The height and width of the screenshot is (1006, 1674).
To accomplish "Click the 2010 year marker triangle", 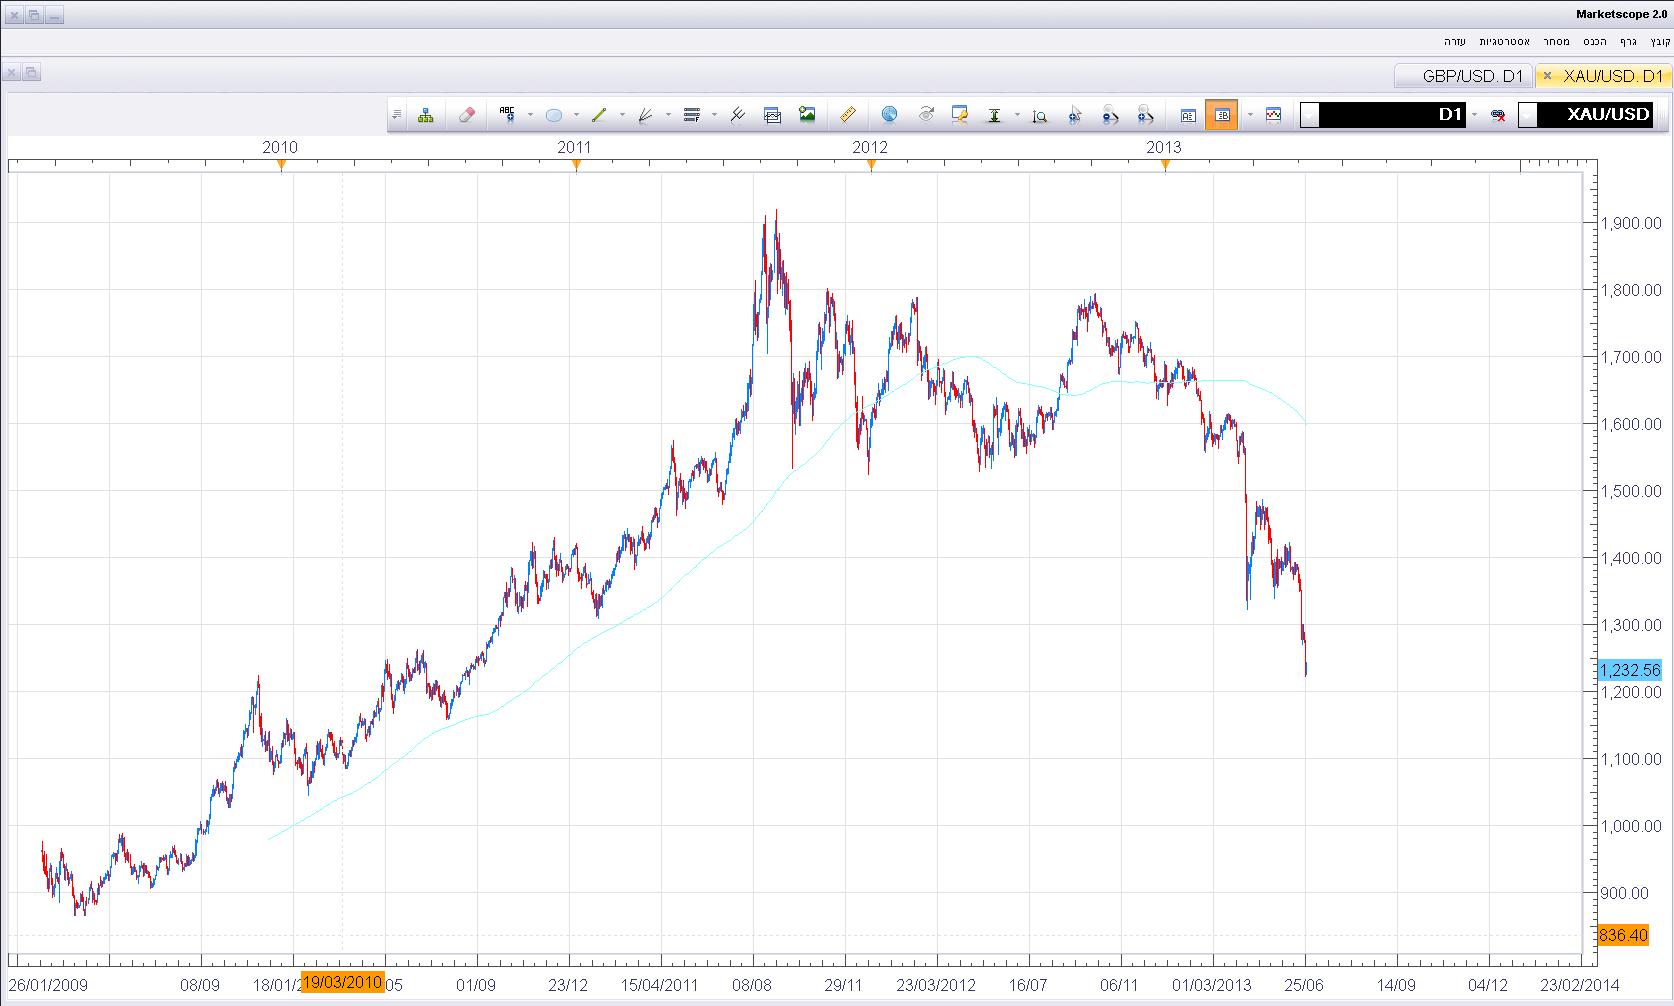I will coord(281,166).
